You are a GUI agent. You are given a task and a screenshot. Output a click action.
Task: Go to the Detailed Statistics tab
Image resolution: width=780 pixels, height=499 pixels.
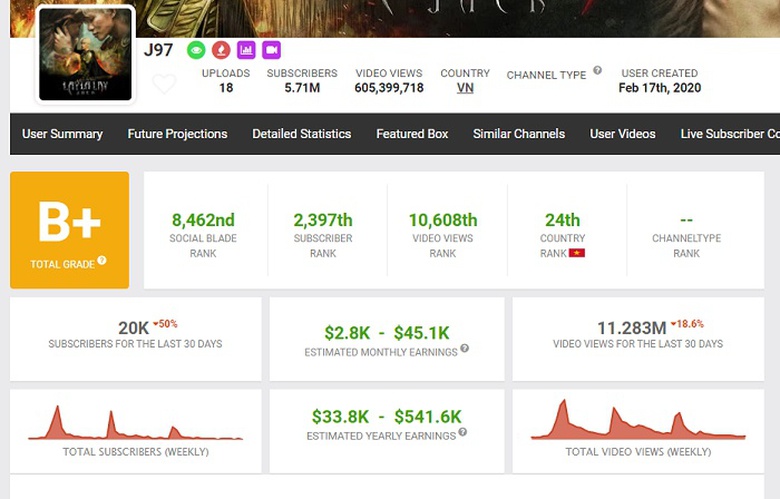(301, 134)
